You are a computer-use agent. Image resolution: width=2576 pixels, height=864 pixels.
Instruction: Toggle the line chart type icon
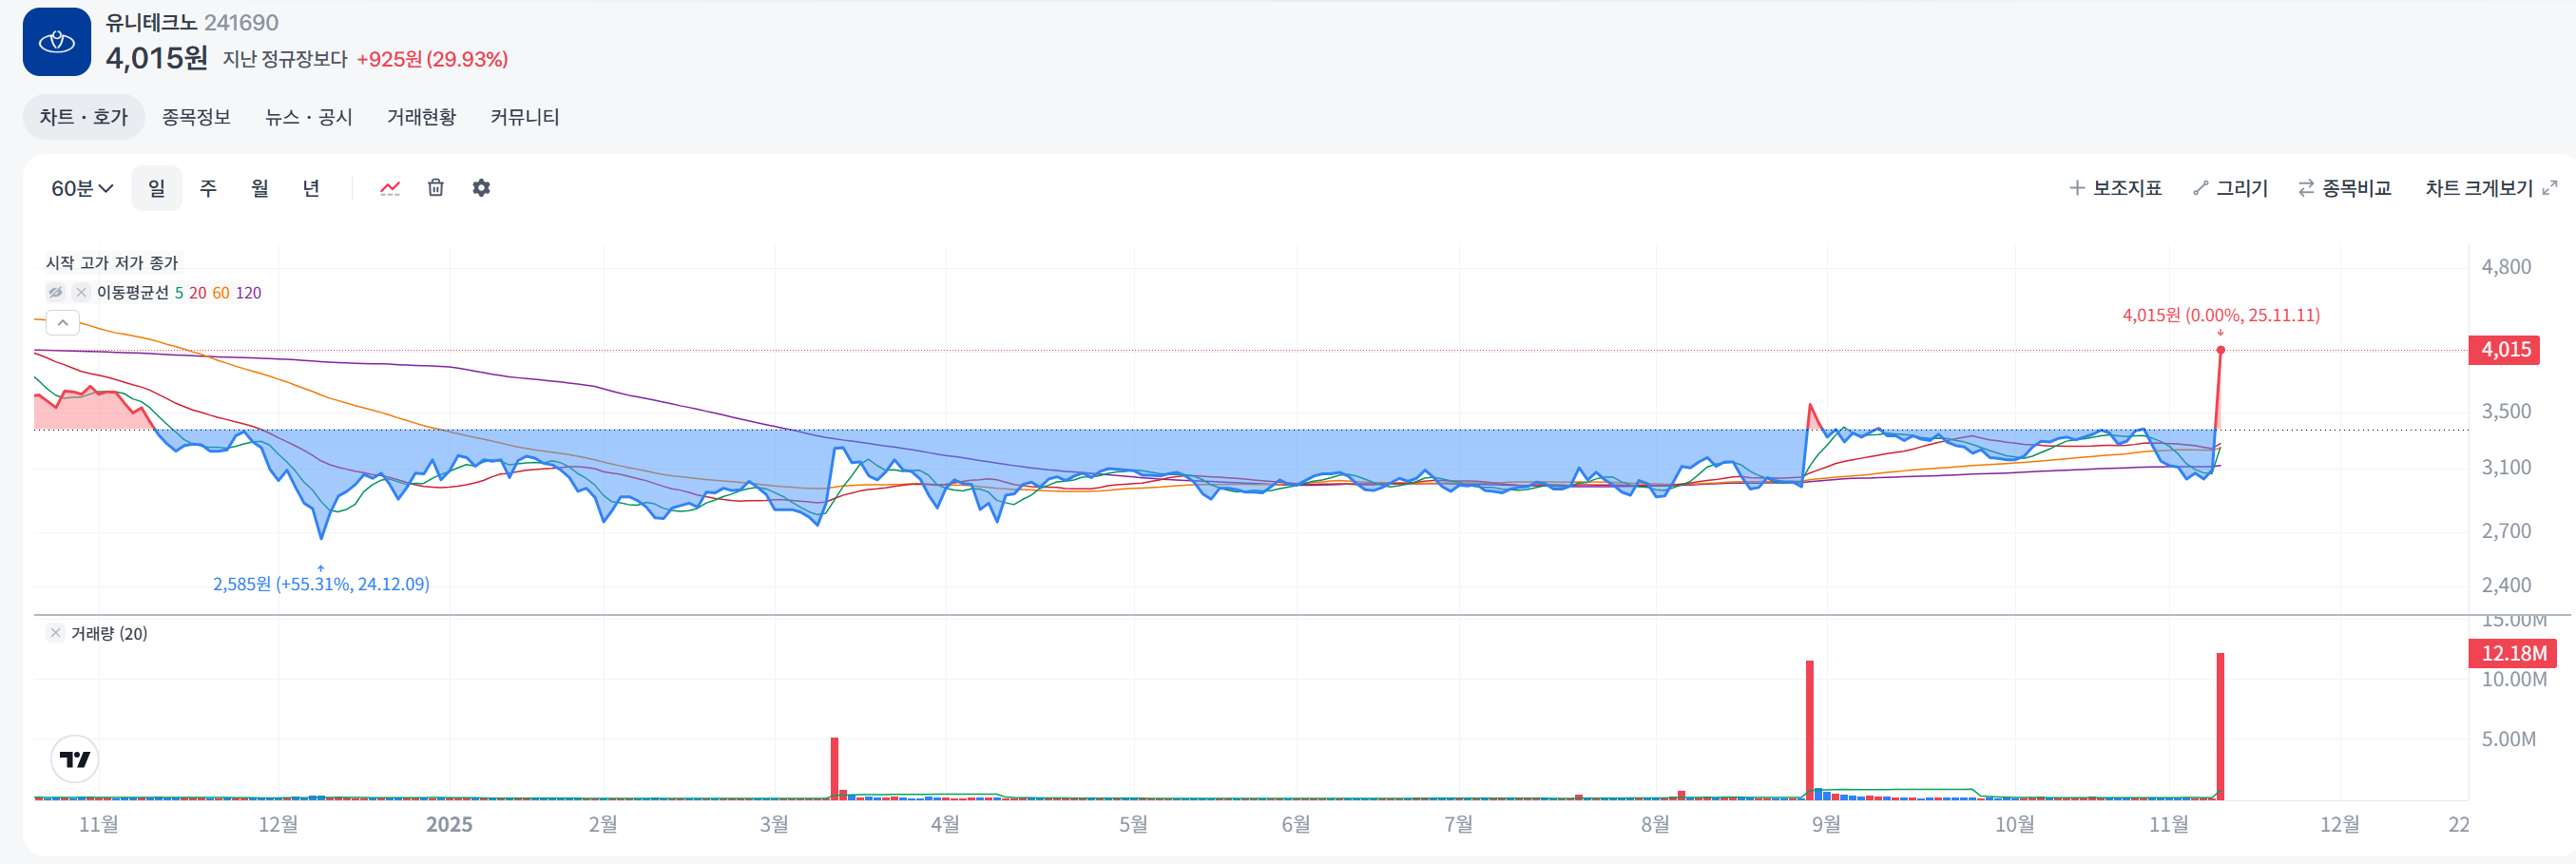[x=390, y=188]
